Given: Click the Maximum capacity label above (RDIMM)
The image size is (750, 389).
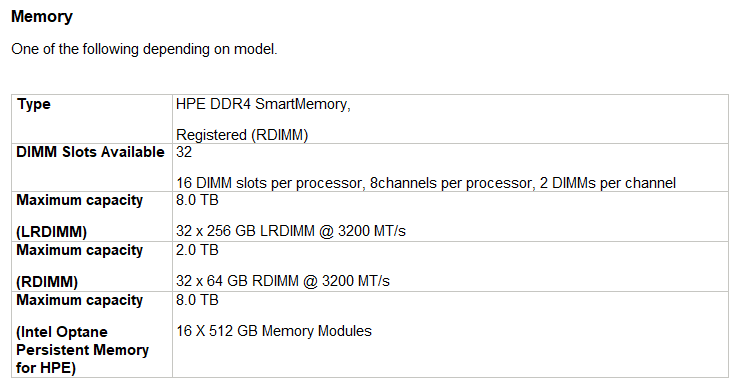Looking at the screenshot, I should click(79, 250).
